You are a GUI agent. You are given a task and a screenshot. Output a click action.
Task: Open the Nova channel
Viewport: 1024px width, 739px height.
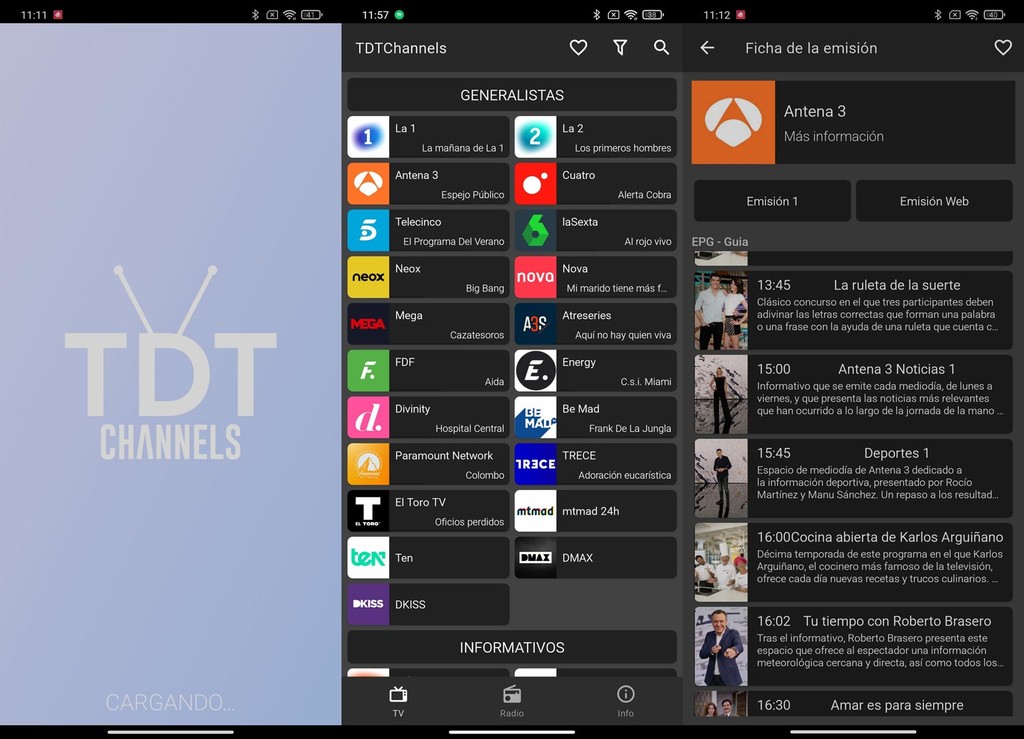(x=595, y=277)
